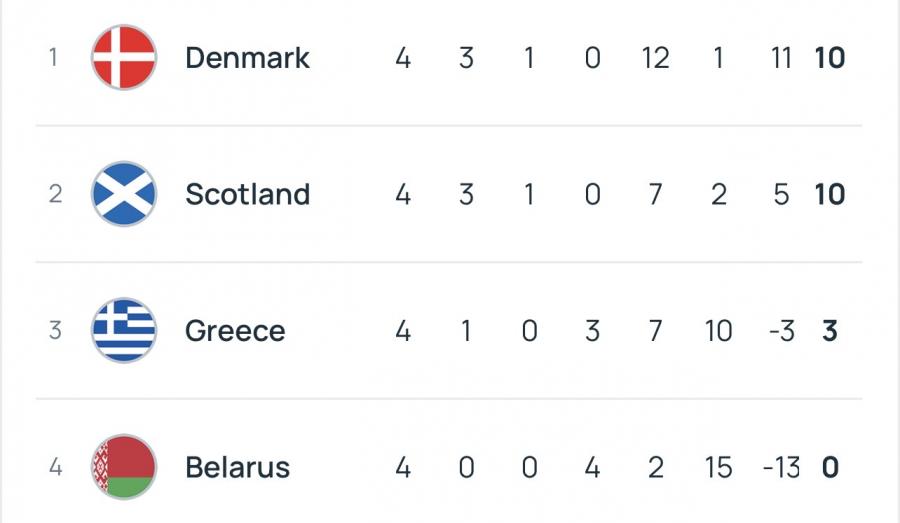Click Denmark's 12 goals scored
Image resolution: width=900 pixels, height=523 pixels.
click(x=655, y=58)
